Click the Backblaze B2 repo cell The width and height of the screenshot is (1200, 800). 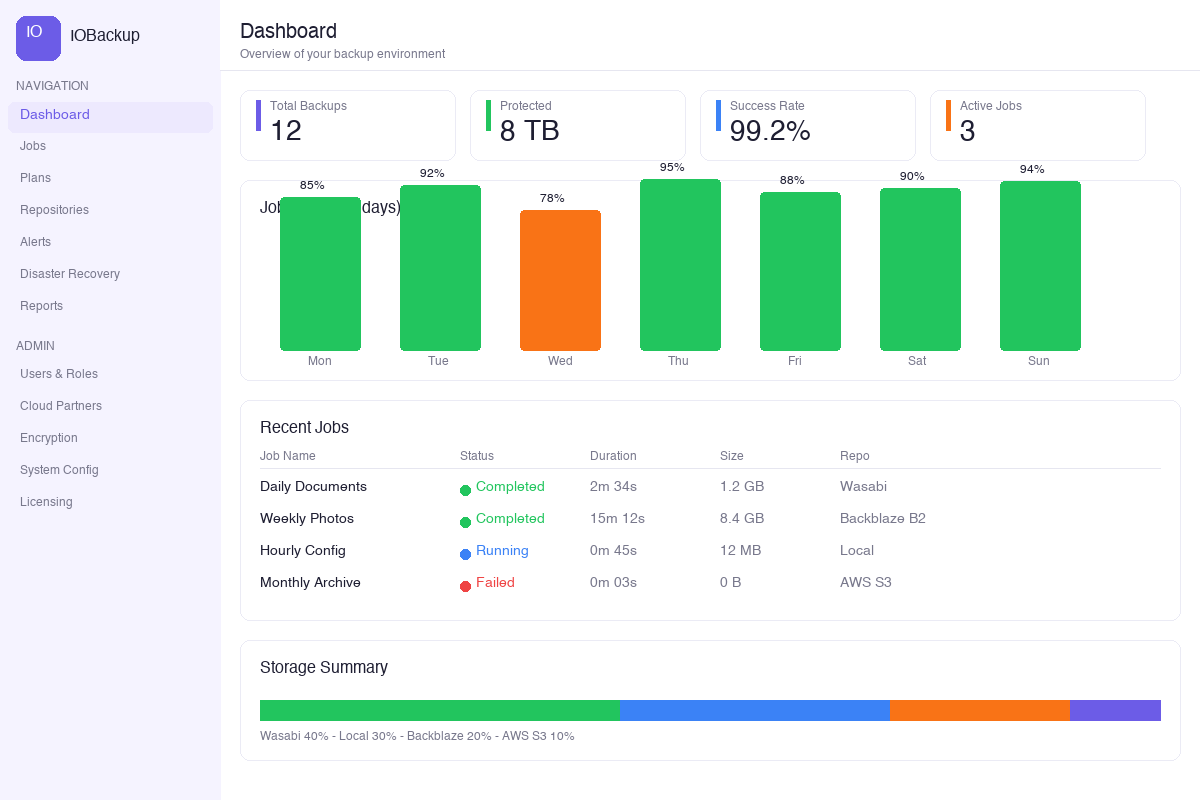pos(883,519)
